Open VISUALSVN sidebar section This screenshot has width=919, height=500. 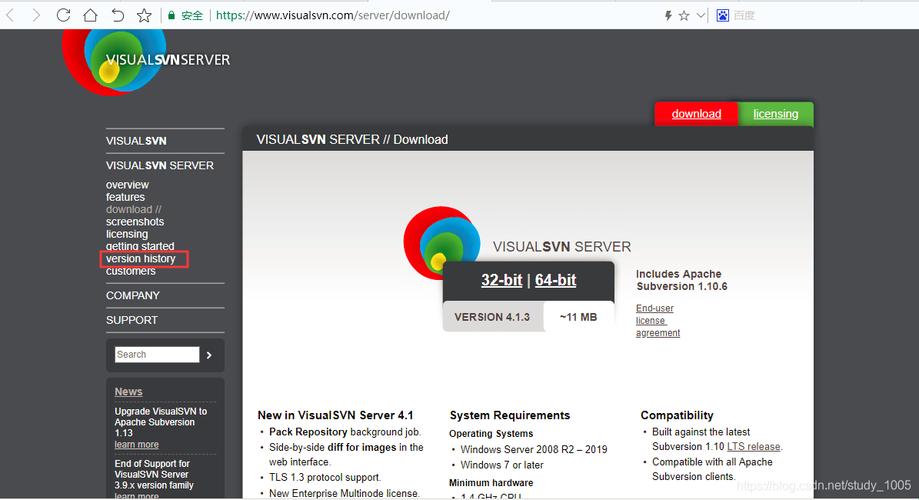click(136, 141)
